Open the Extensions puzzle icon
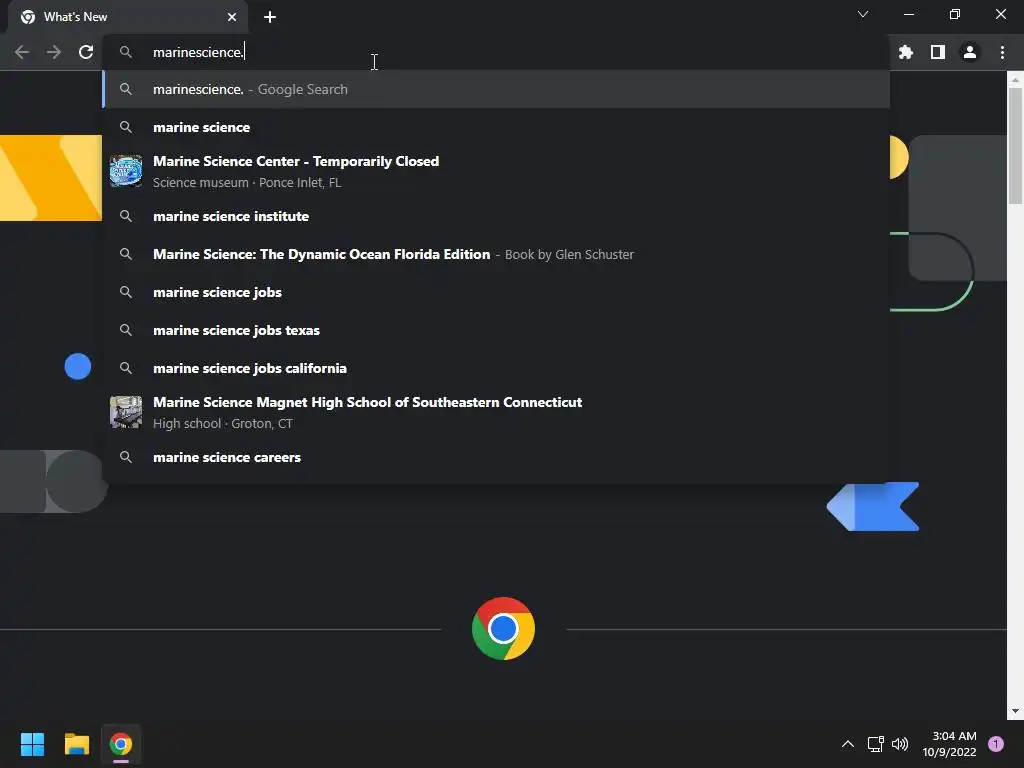1024x768 pixels. pyautogui.click(x=905, y=52)
